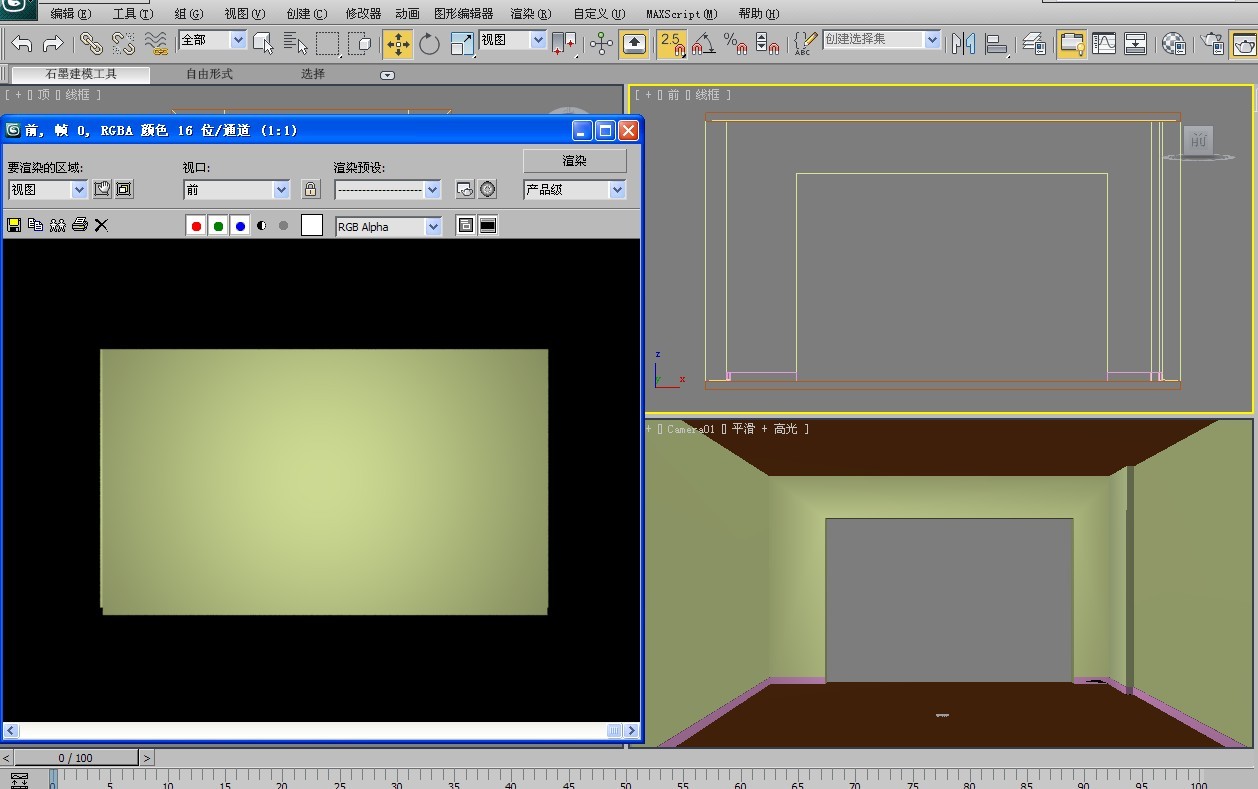
Task: Switch to the 自由形式 ribbon tab
Action: 209,74
